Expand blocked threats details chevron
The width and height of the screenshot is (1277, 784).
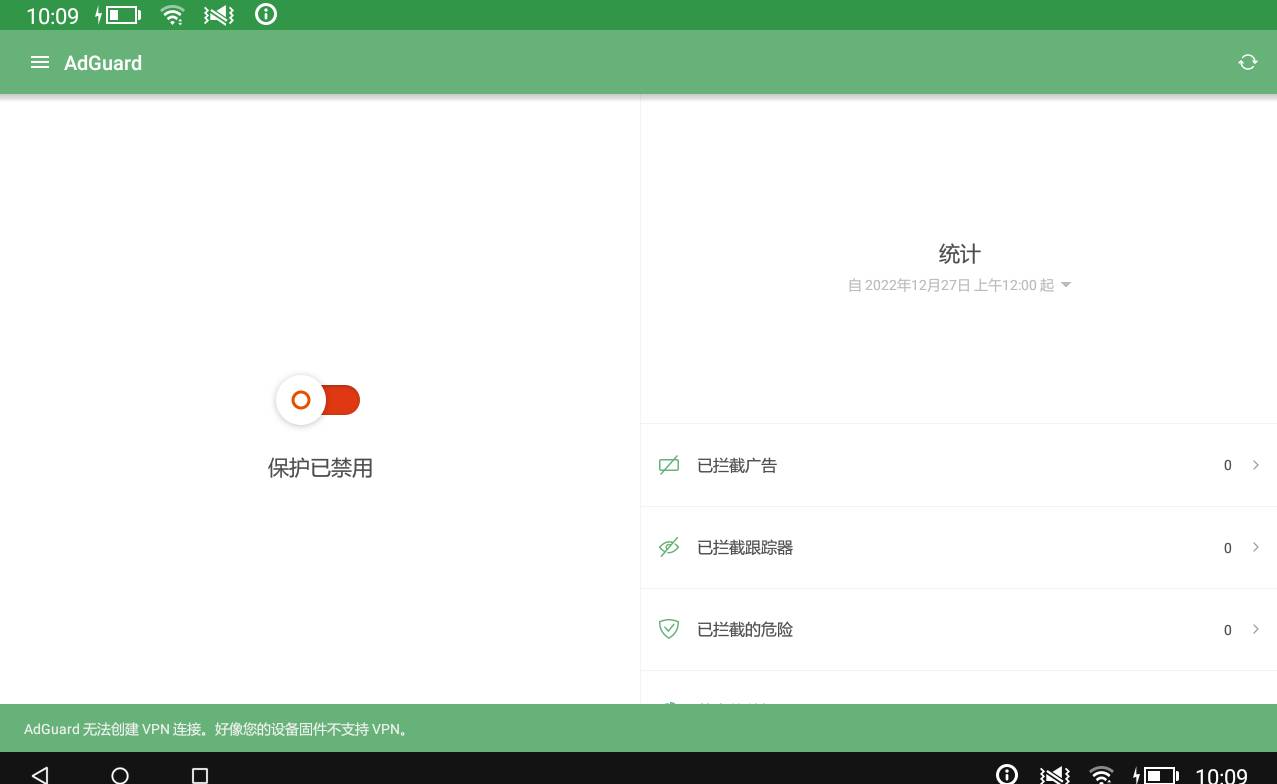coord(1255,629)
